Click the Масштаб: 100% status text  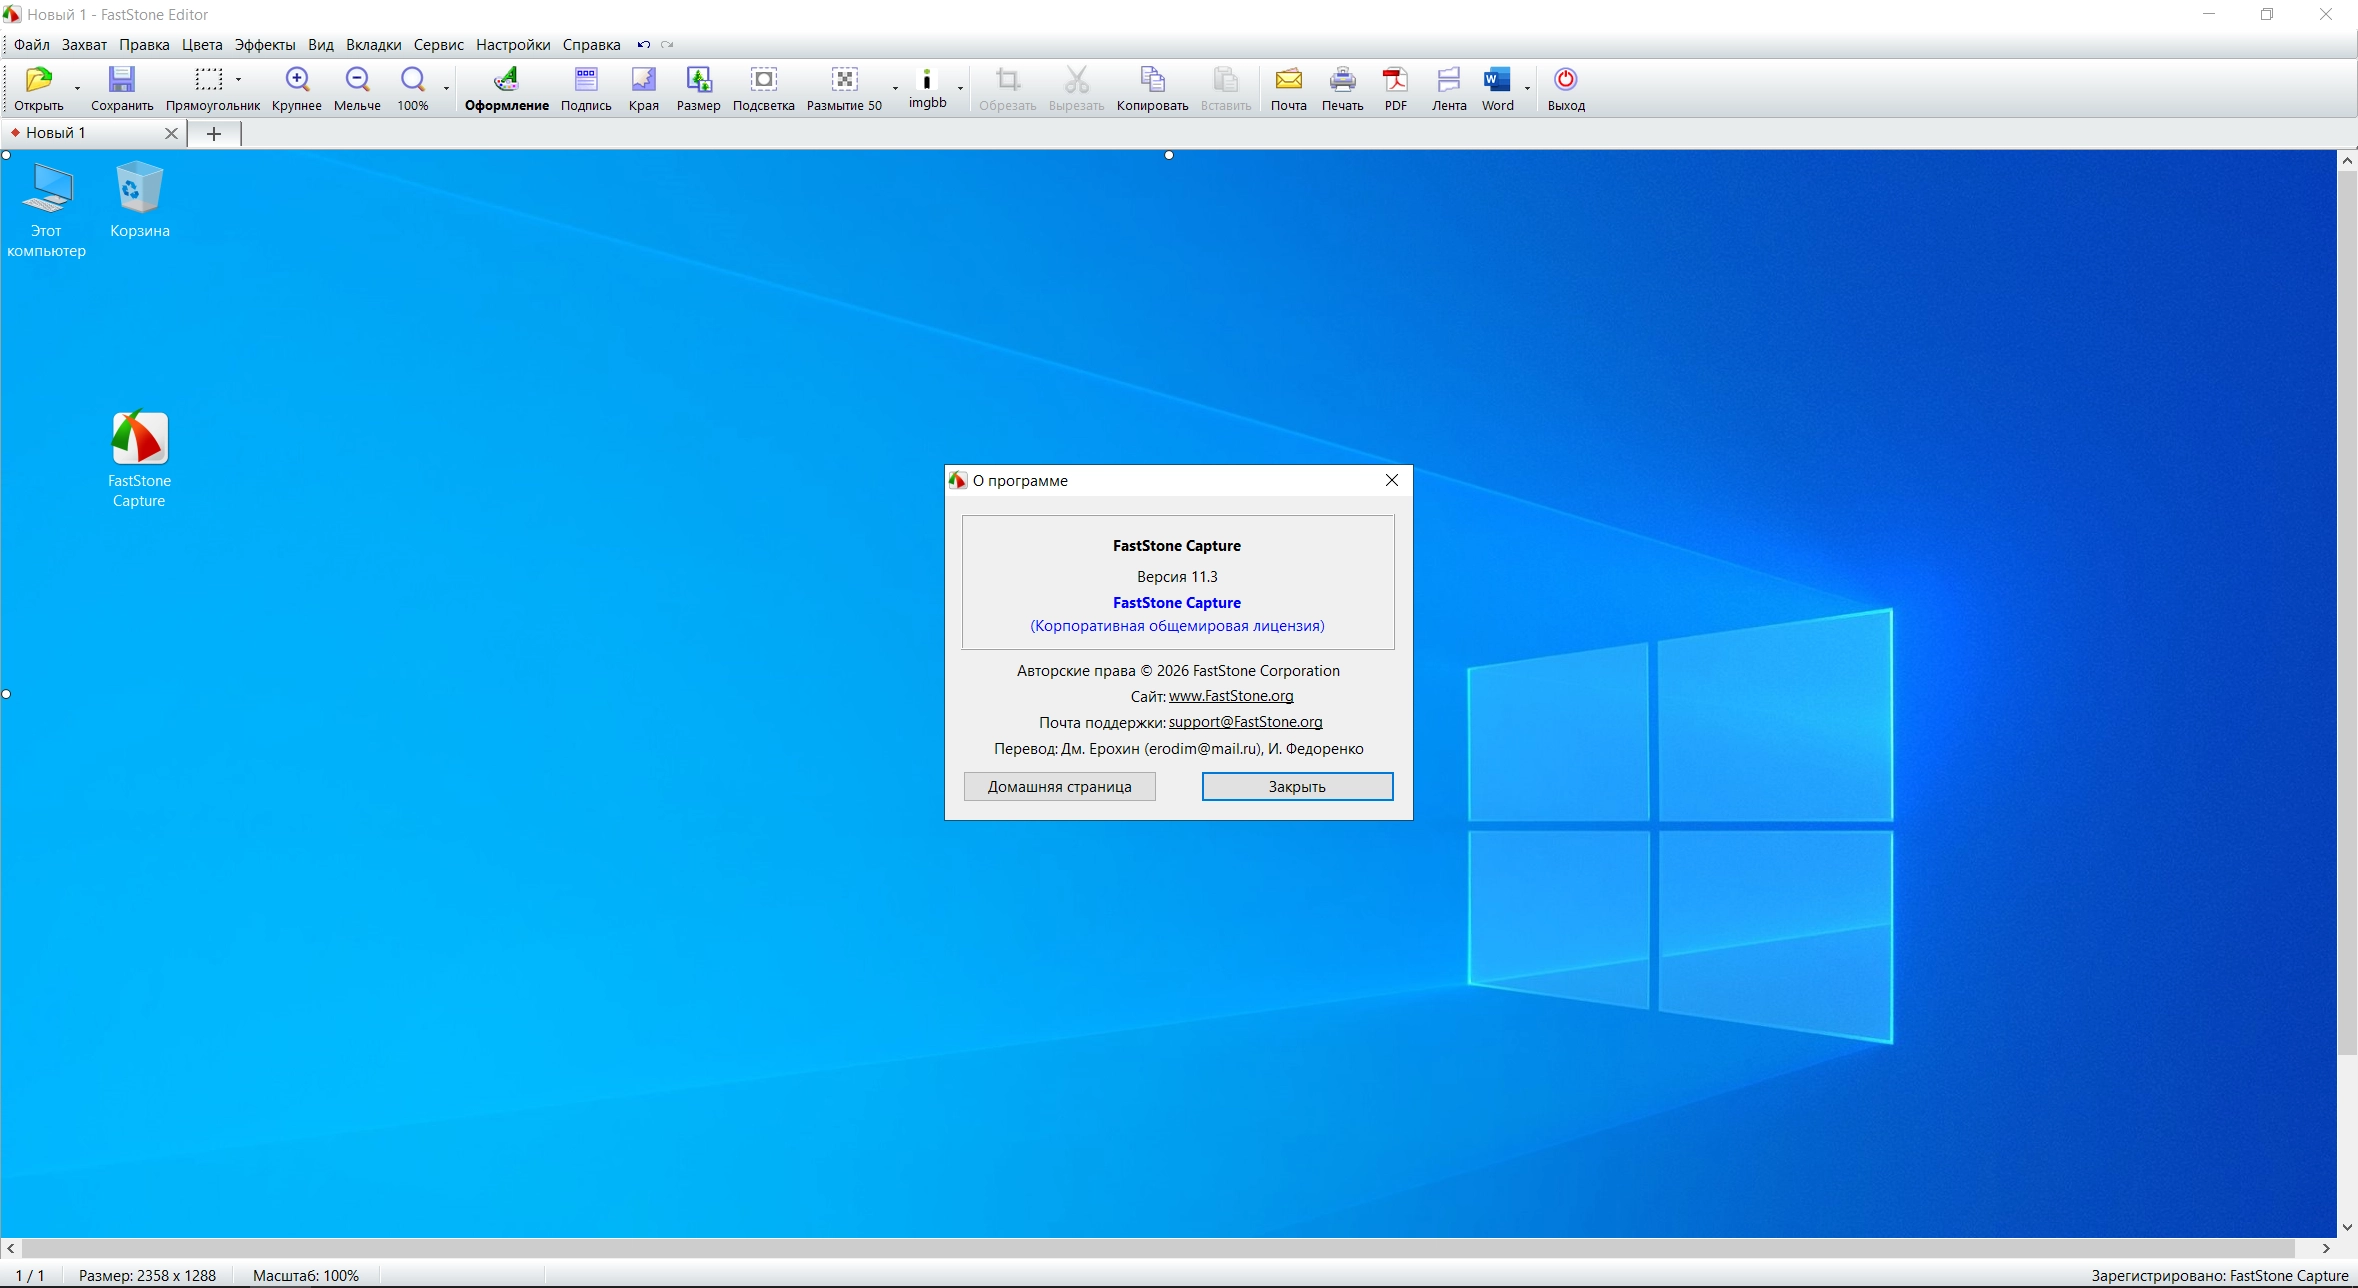[306, 1276]
